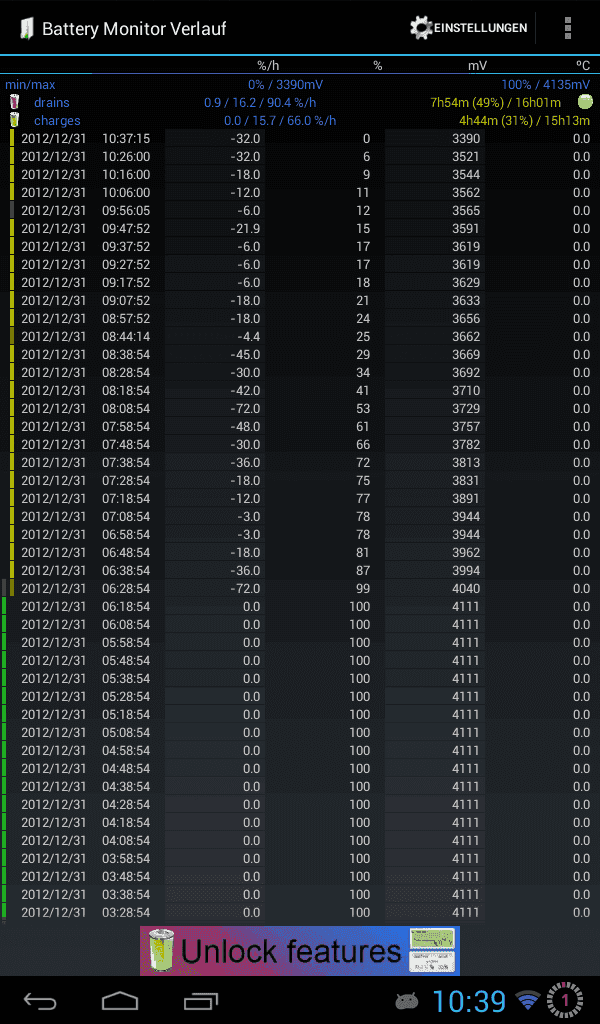Tap the system clock 10:39
The width and height of the screenshot is (600, 1024).
click(469, 1000)
